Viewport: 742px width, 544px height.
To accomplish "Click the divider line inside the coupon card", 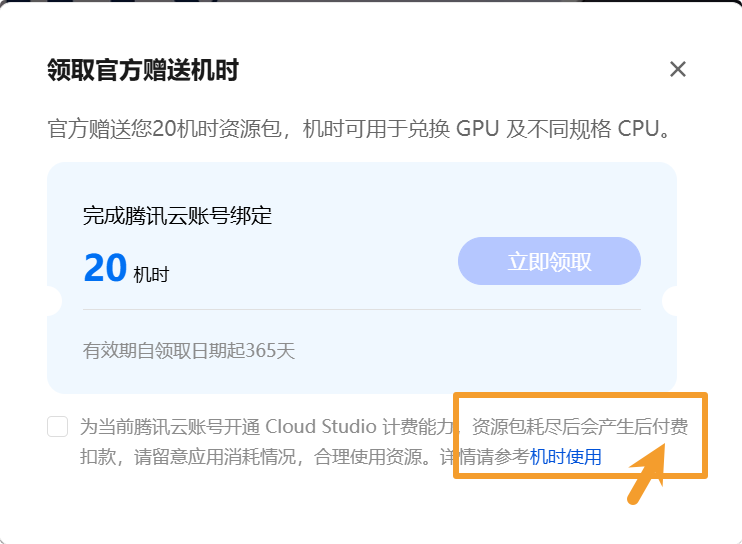I will (362, 309).
